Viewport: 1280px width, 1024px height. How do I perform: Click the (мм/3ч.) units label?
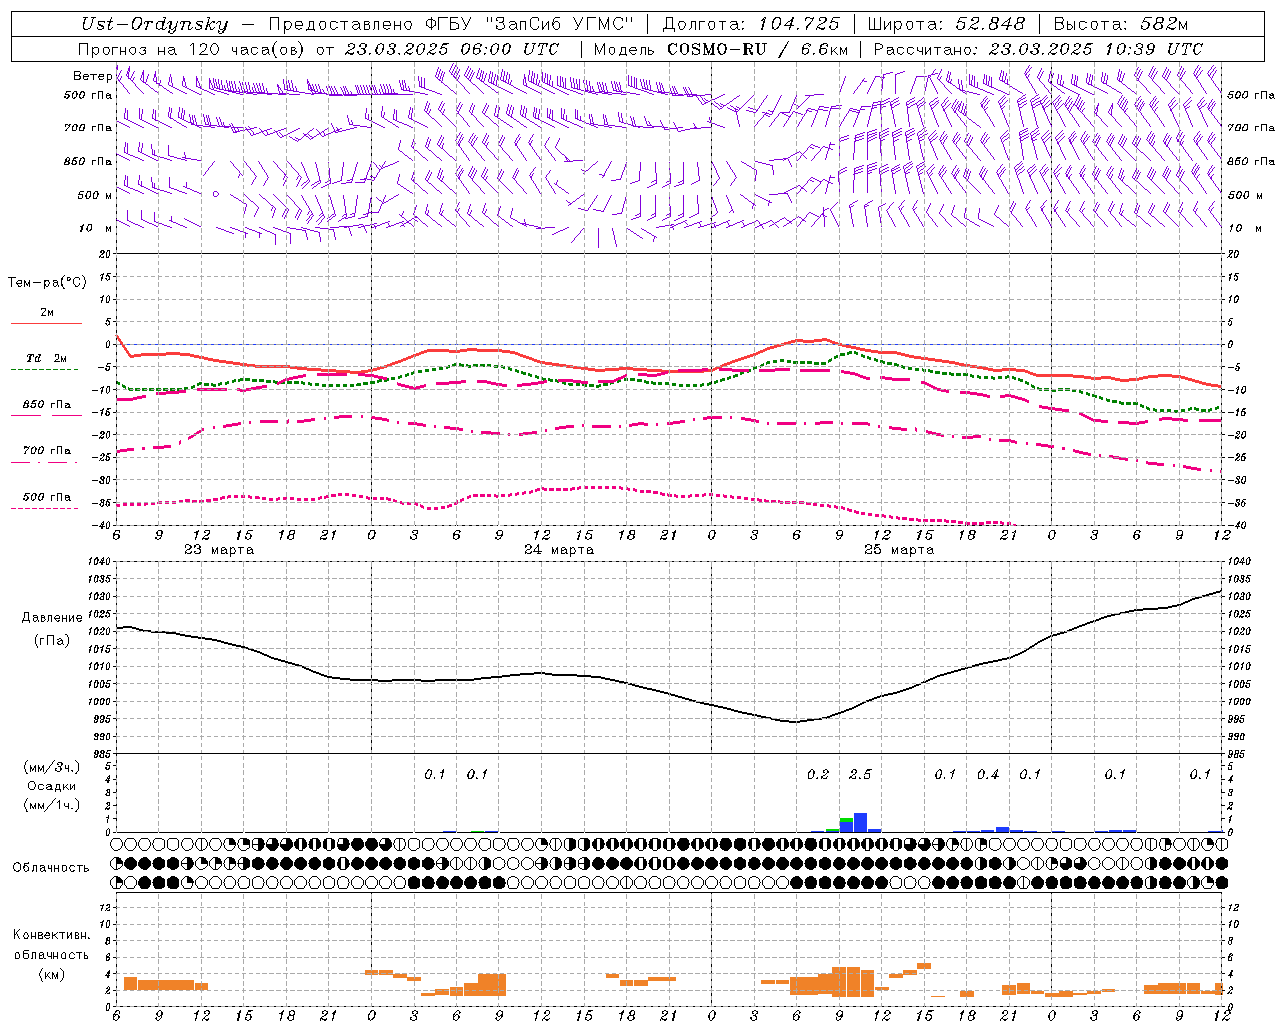click(x=51, y=767)
